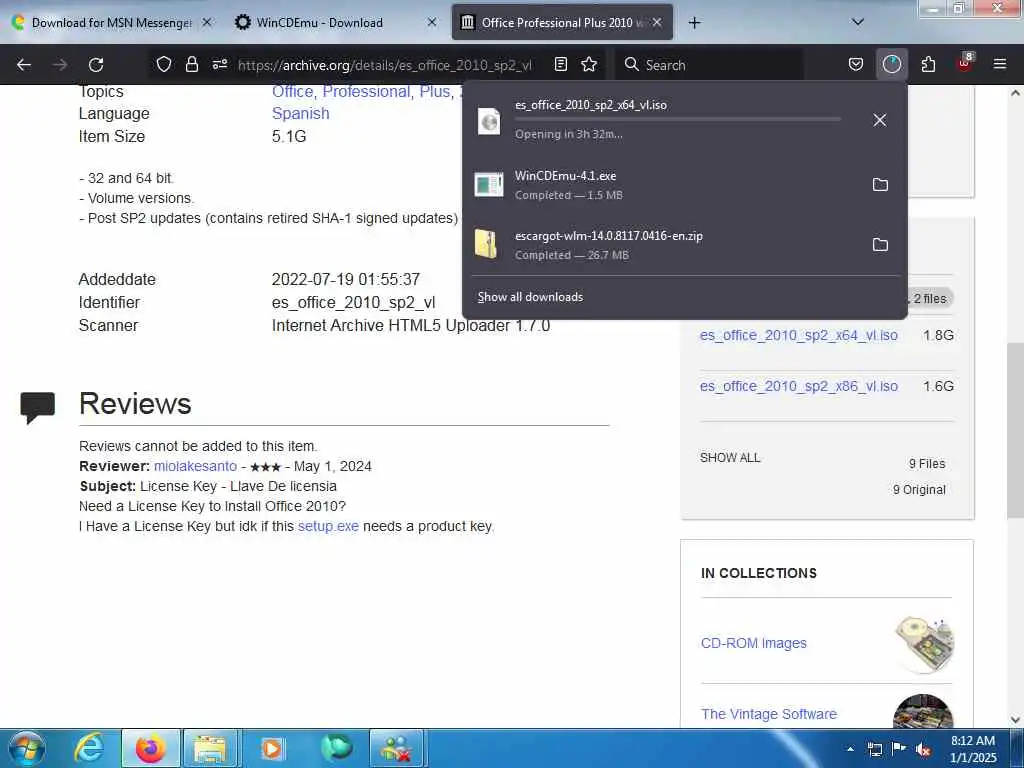
Task: Click the network tray icon
Action: point(874,749)
